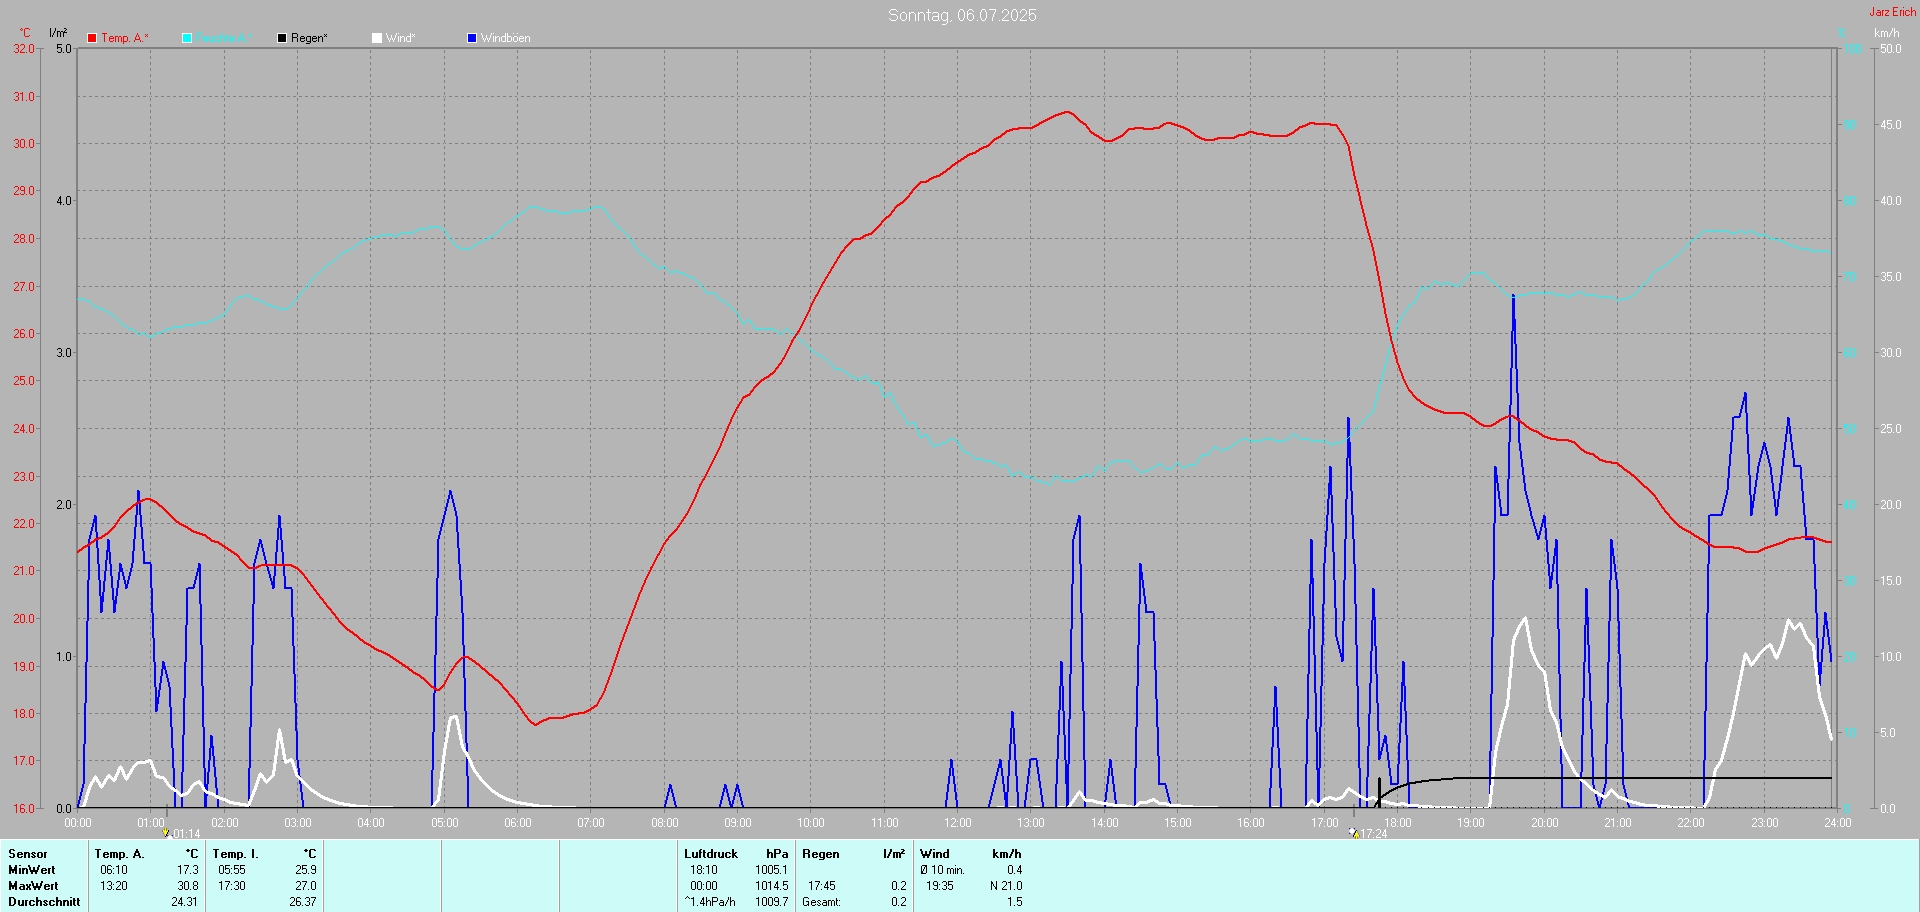This screenshot has height=912, width=1920.
Task: Click the 18:10 pressure minimum time
Action: click(704, 870)
